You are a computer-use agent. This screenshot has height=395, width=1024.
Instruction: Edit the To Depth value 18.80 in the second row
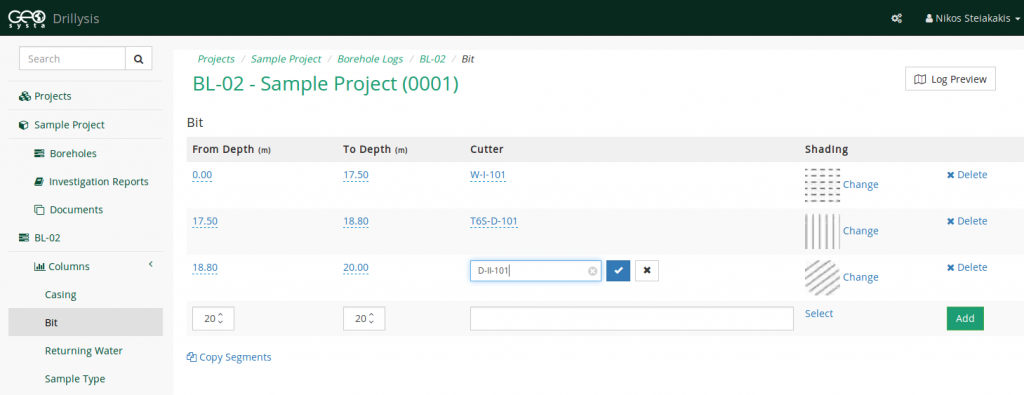[356, 221]
